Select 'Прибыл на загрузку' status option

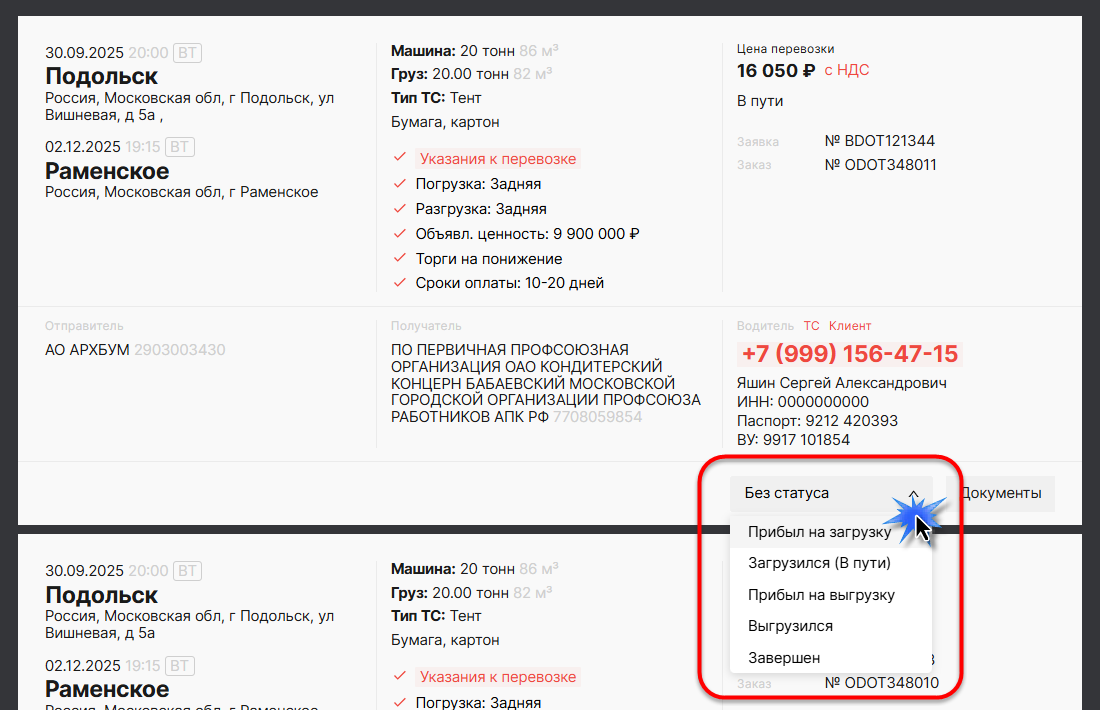pyautogui.click(x=819, y=532)
